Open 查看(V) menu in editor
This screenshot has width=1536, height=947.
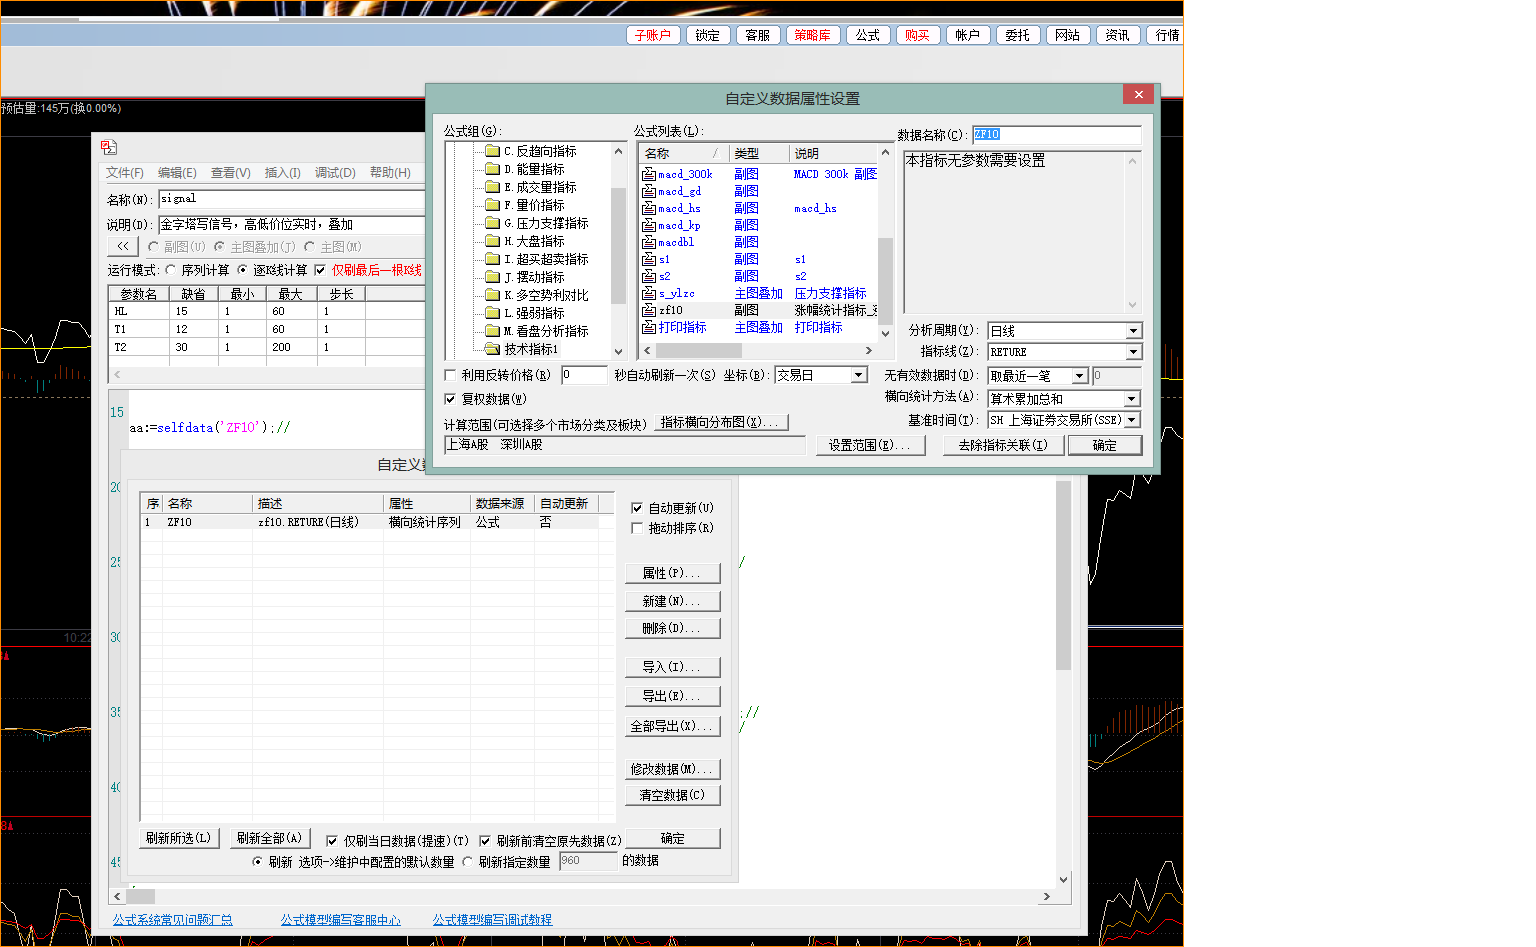pyautogui.click(x=231, y=173)
